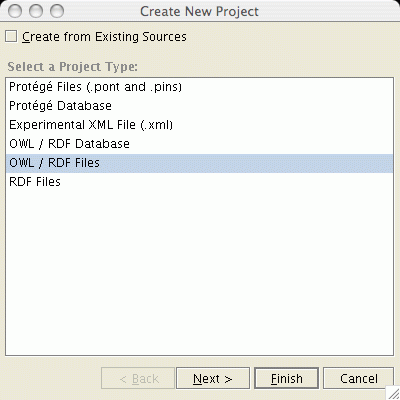Select the highlighted OWL / RDF Files item
The image size is (400, 400).
tap(199, 163)
